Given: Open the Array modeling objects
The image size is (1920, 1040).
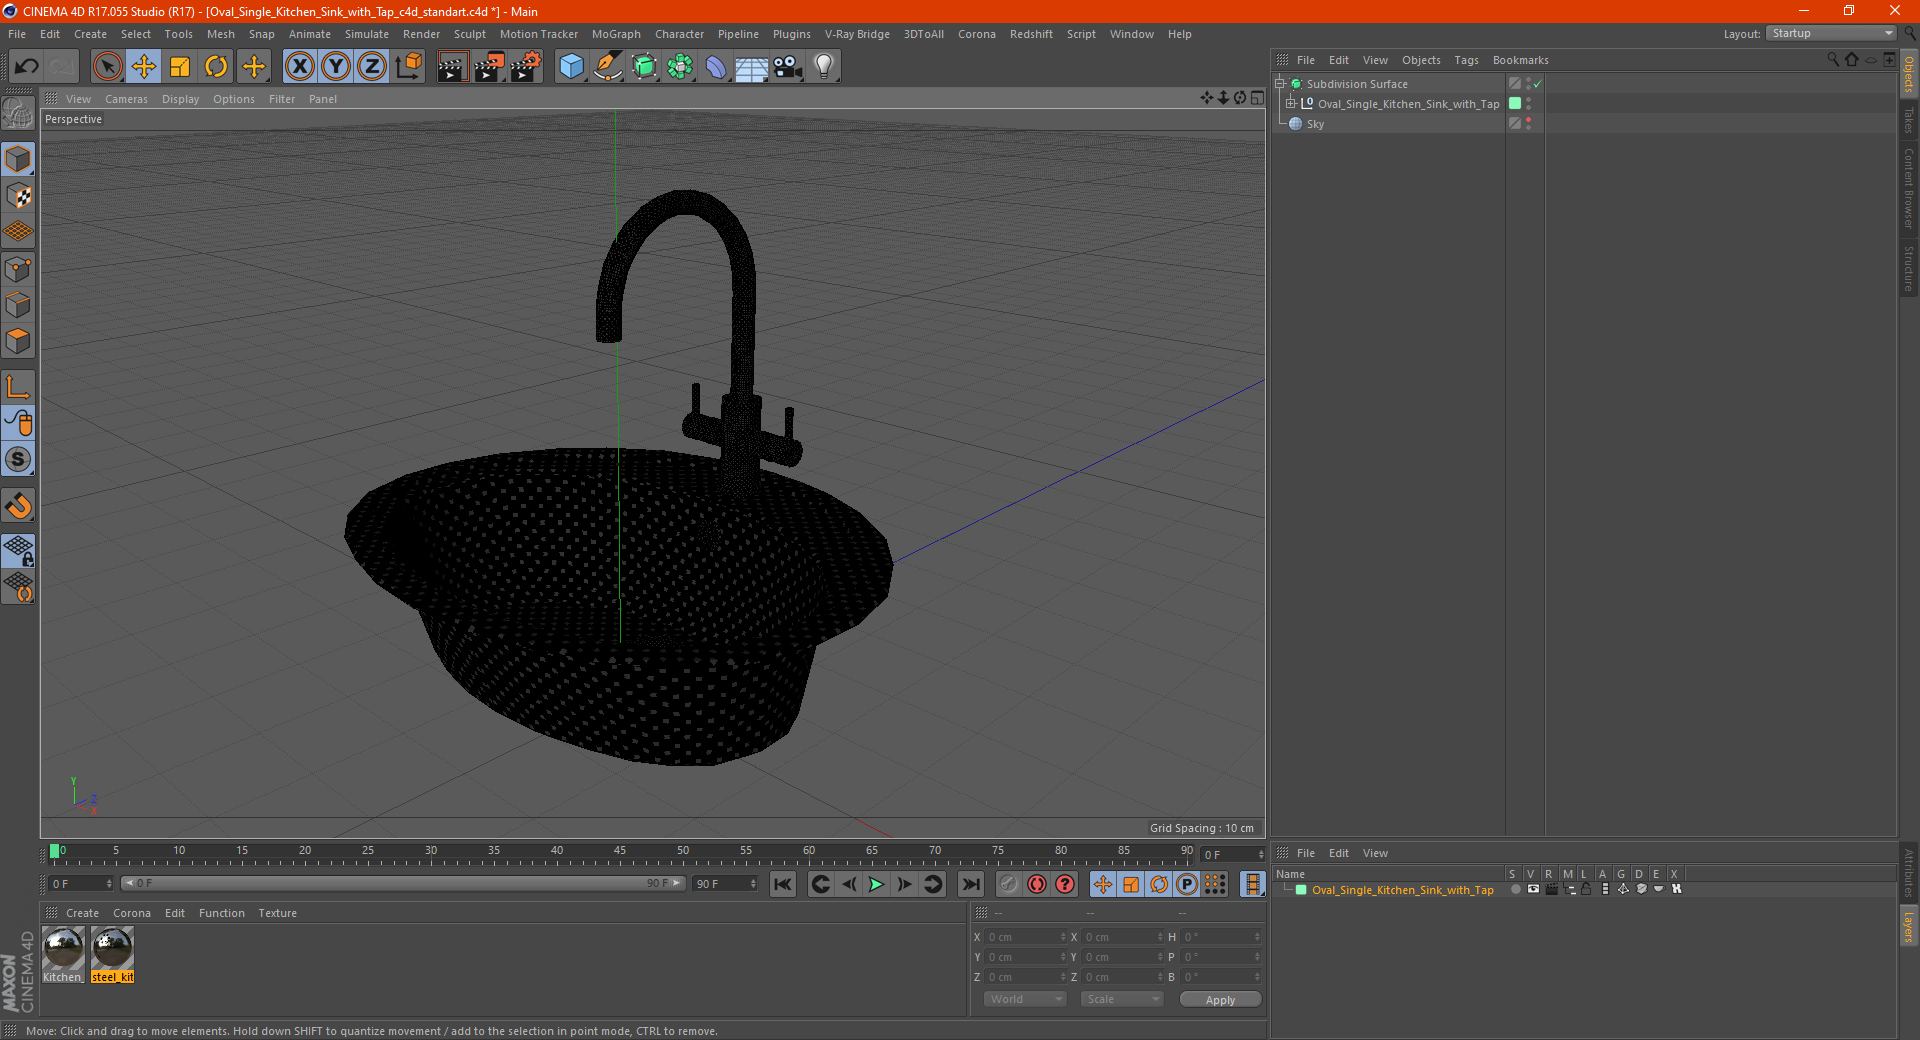Looking at the screenshot, I should pyautogui.click(x=680, y=67).
